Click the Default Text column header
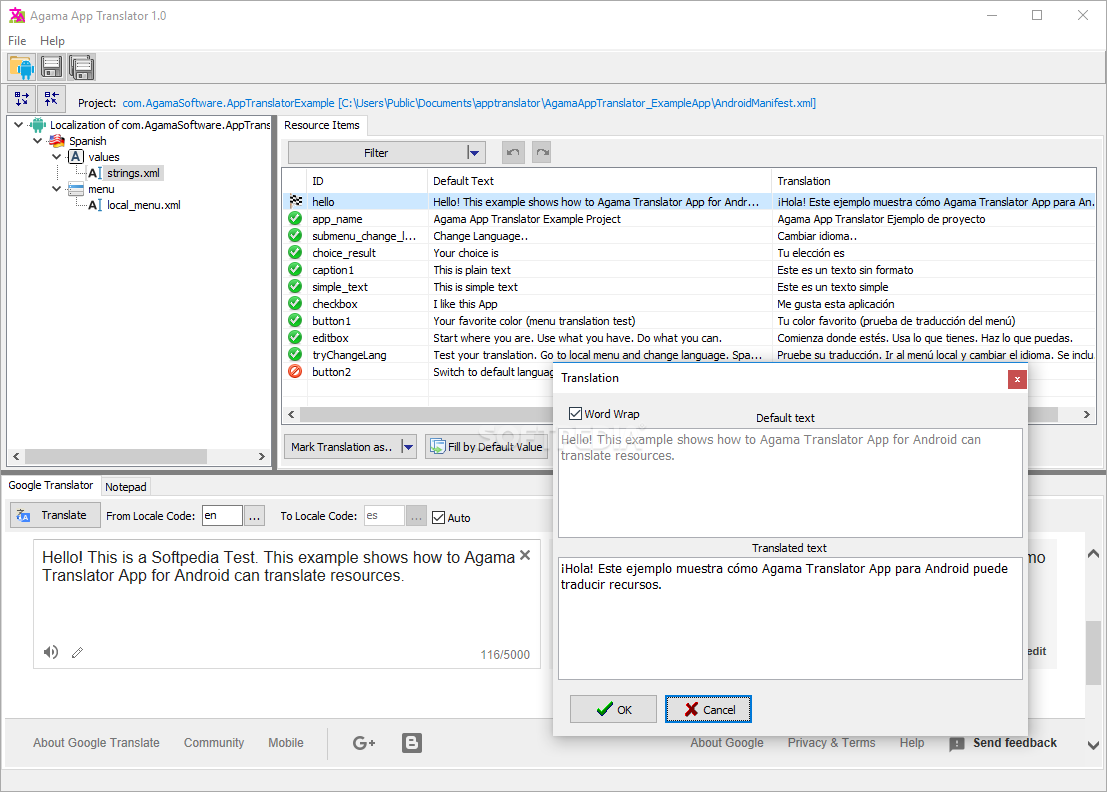The height and width of the screenshot is (792, 1107). (x=599, y=181)
